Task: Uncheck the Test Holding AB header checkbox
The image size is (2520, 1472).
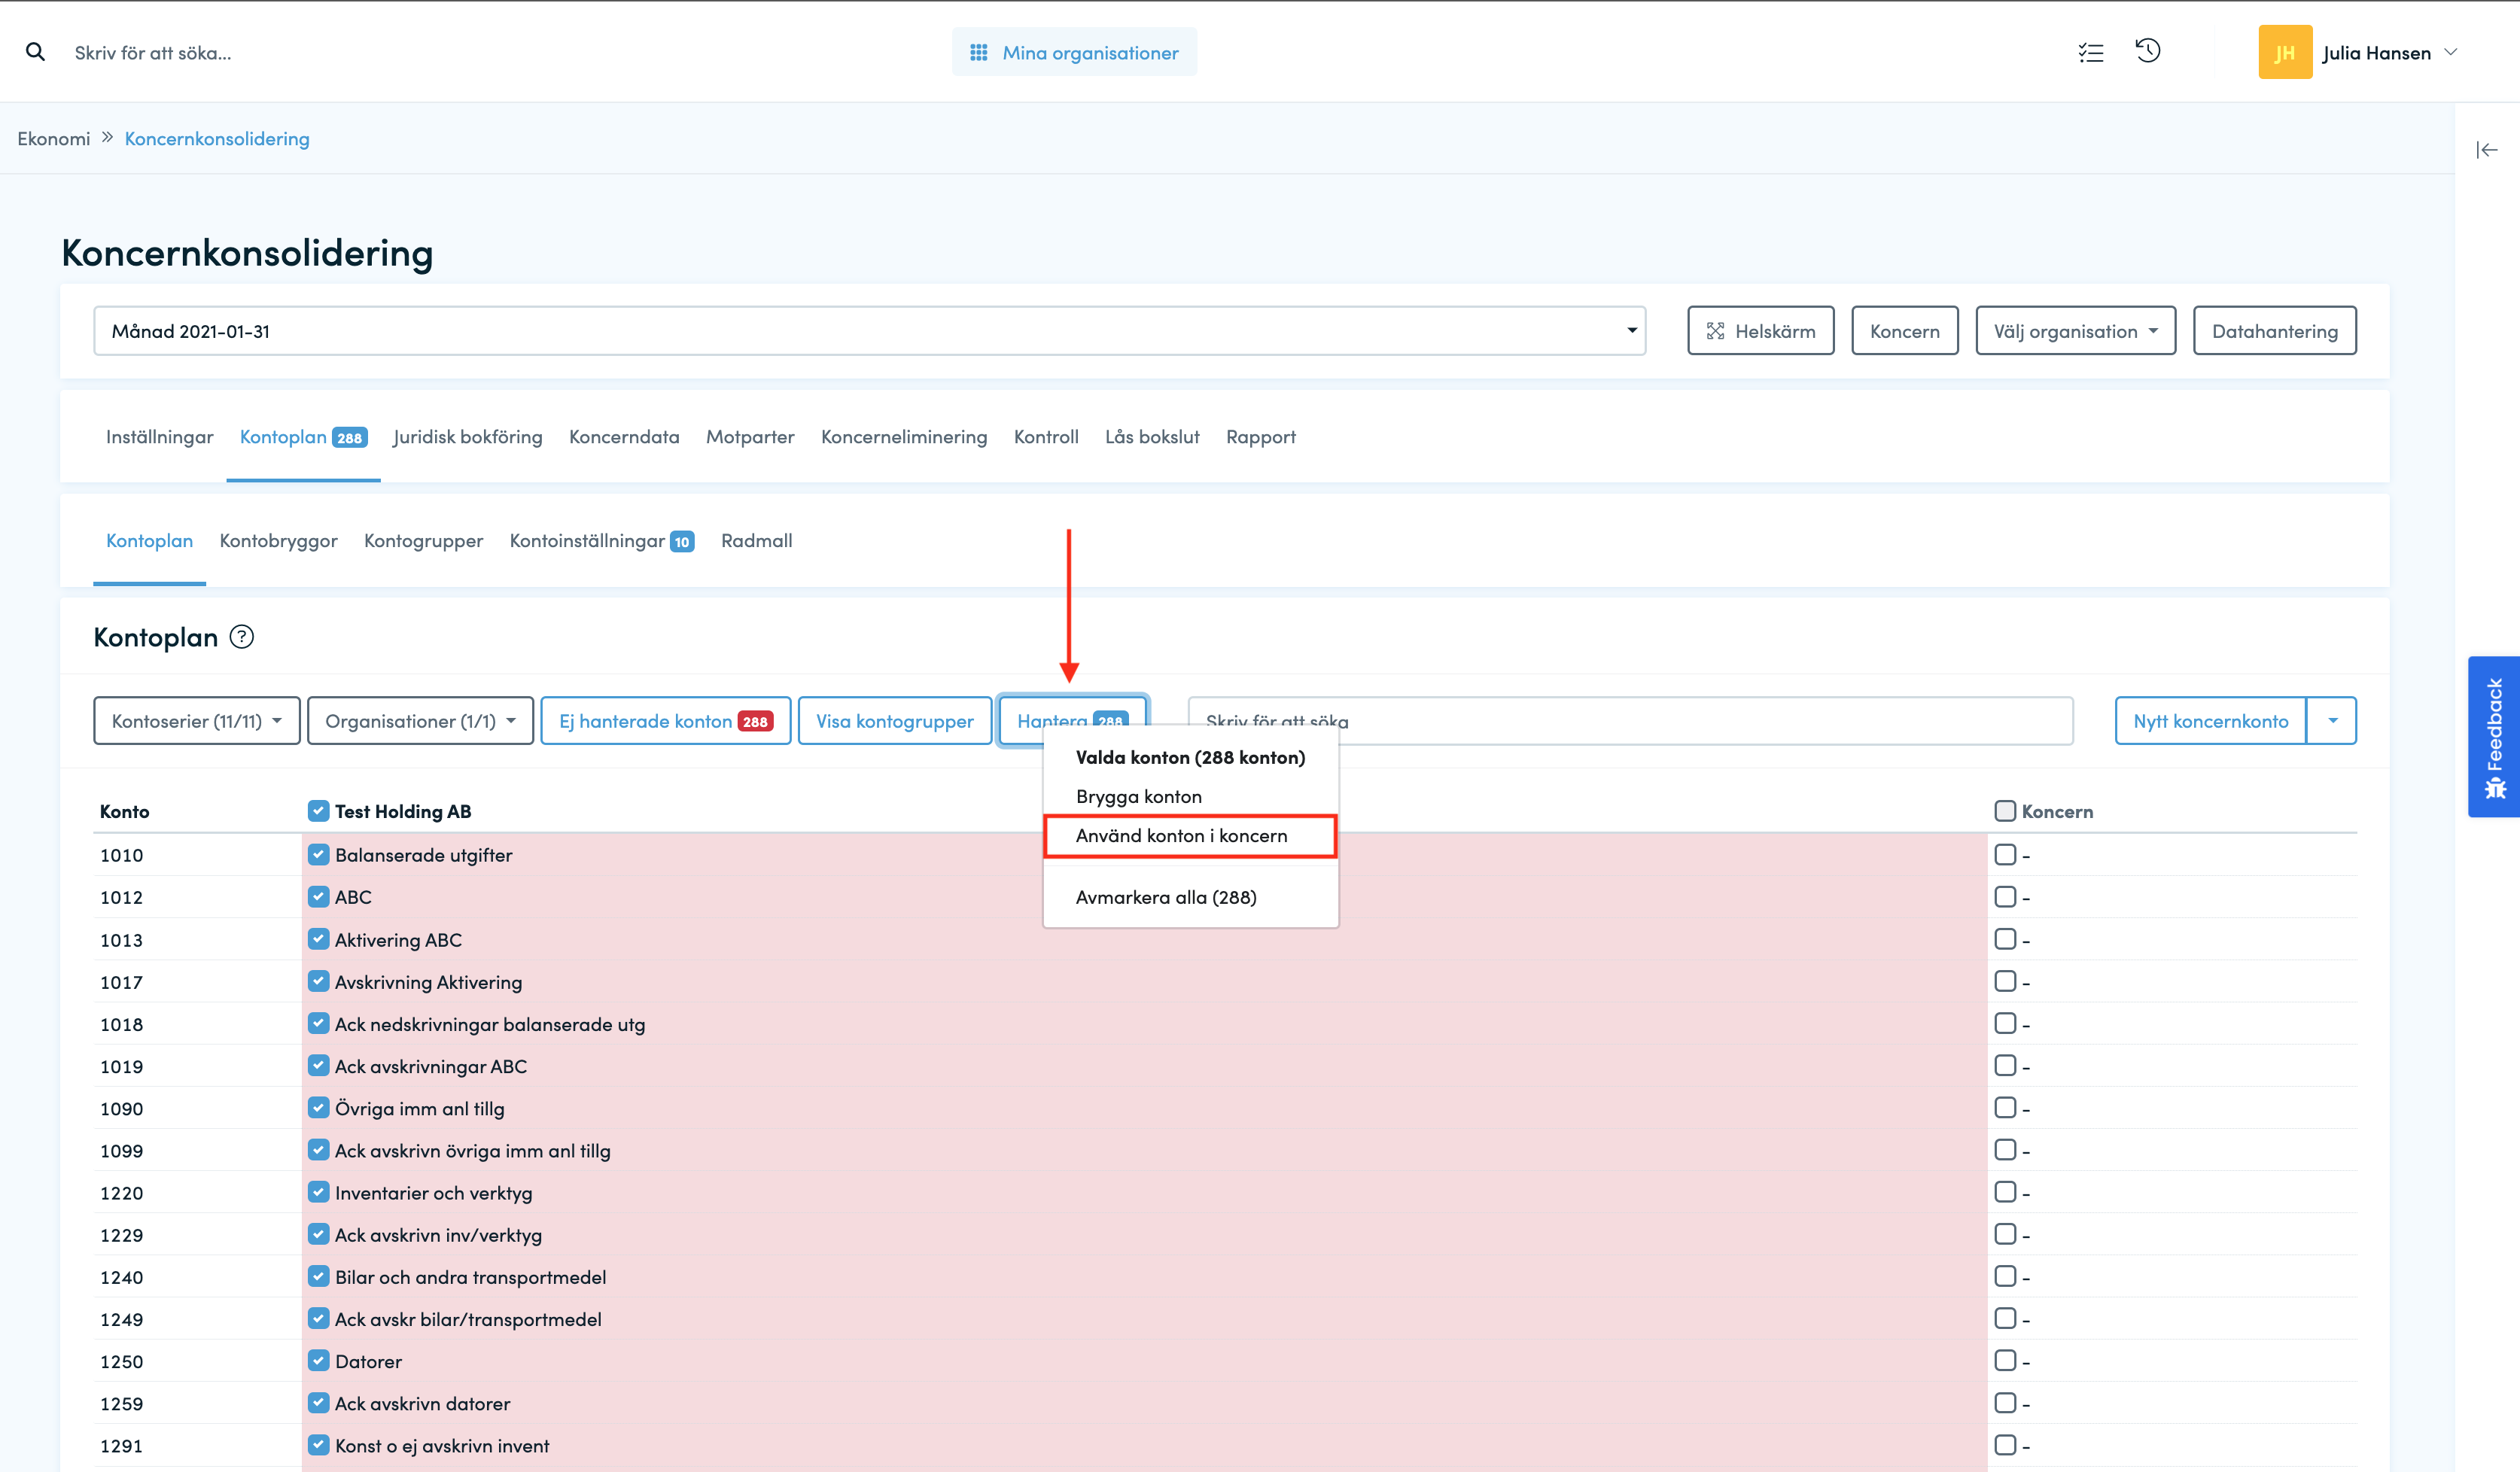Action: point(318,810)
